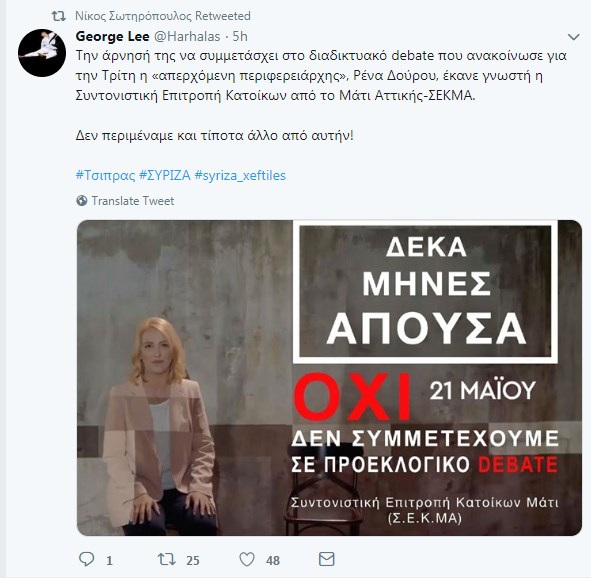Open the #ΣΥΡΙΖΑ hashtag
The width and height of the screenshot is (591, 578).
click(165, 176)
